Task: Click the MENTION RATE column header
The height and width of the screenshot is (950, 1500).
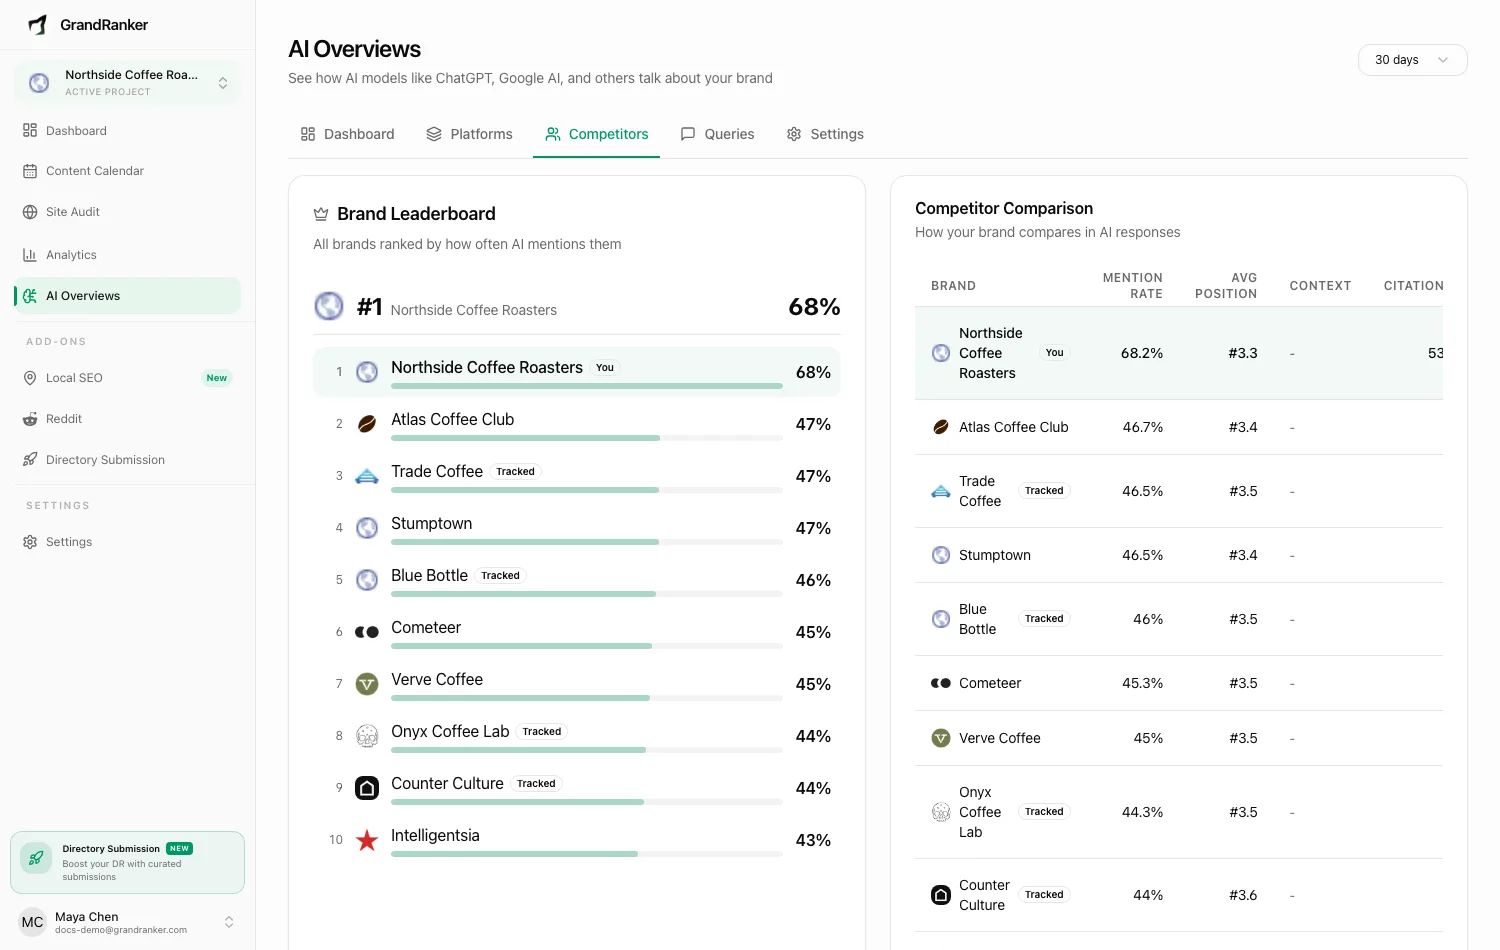Action: point(1132,286)
